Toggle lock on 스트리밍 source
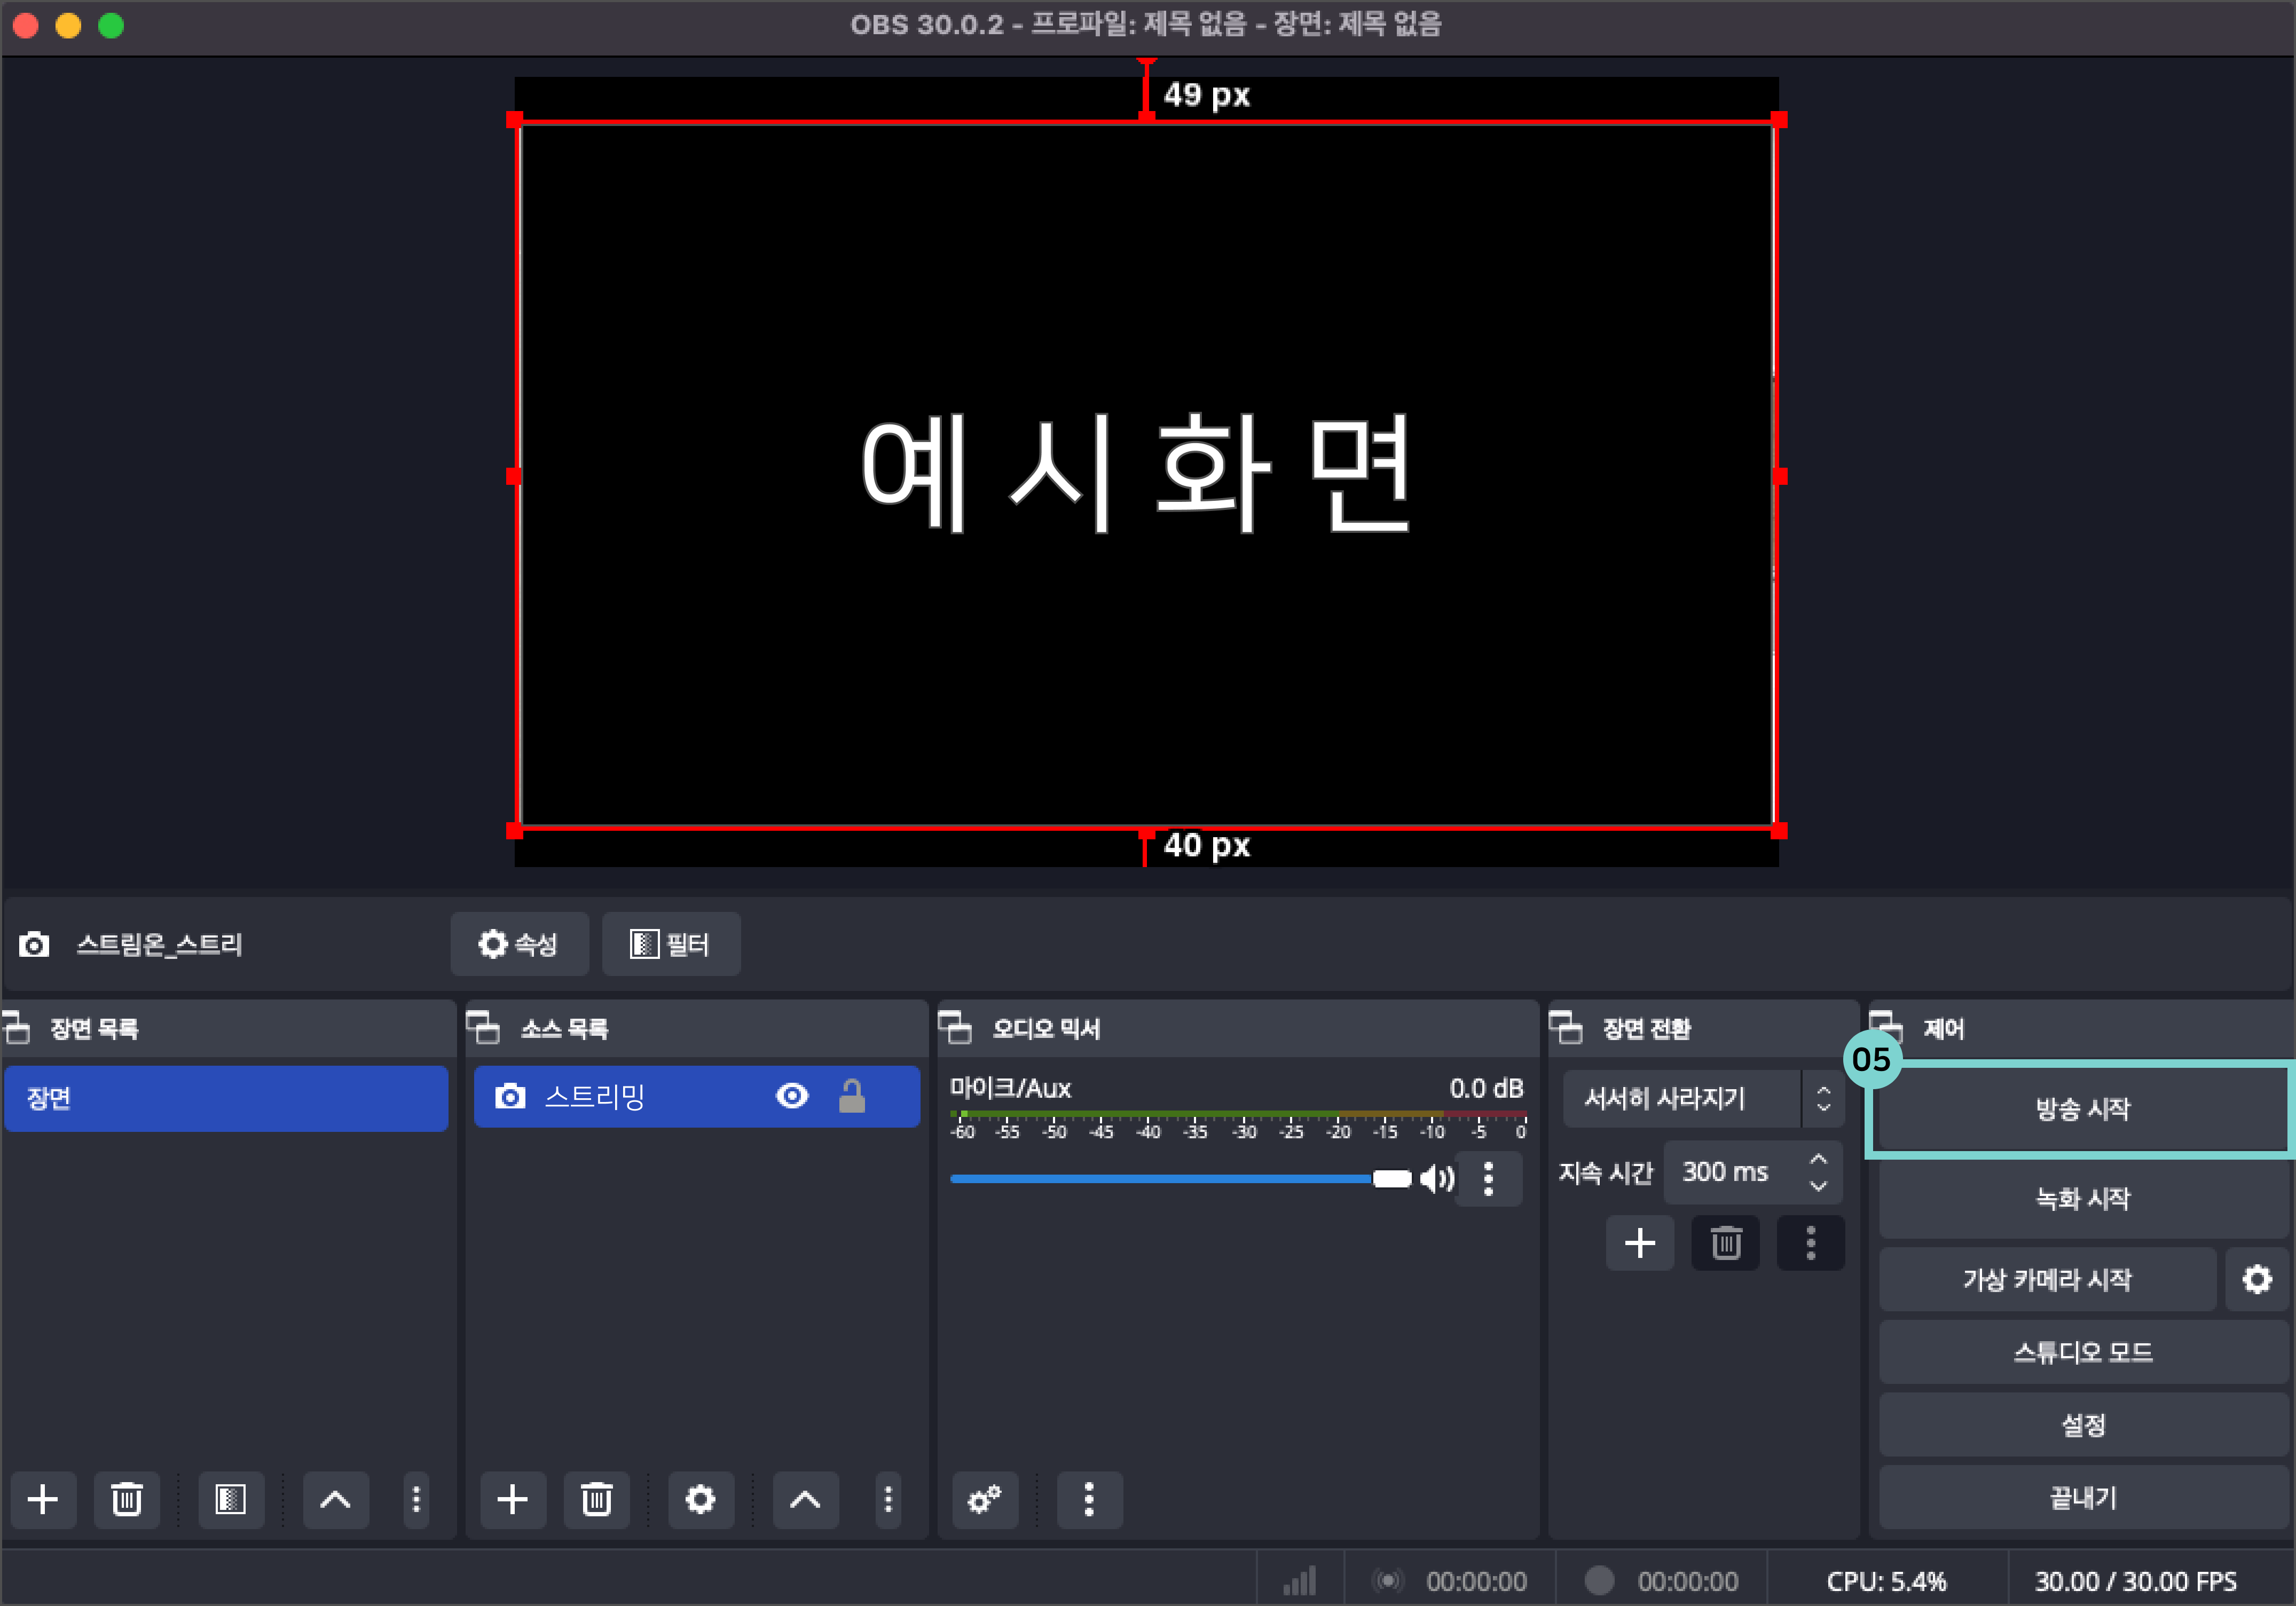2296x1606 pixels. [x=851, y=1096]
